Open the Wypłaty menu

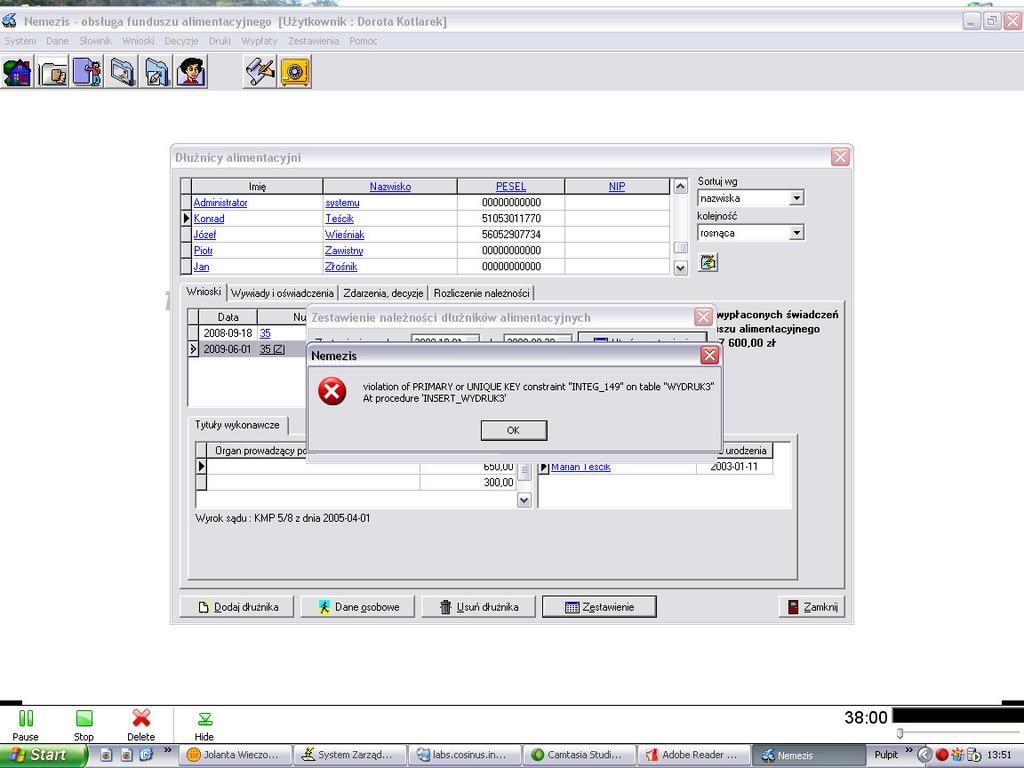259,40
